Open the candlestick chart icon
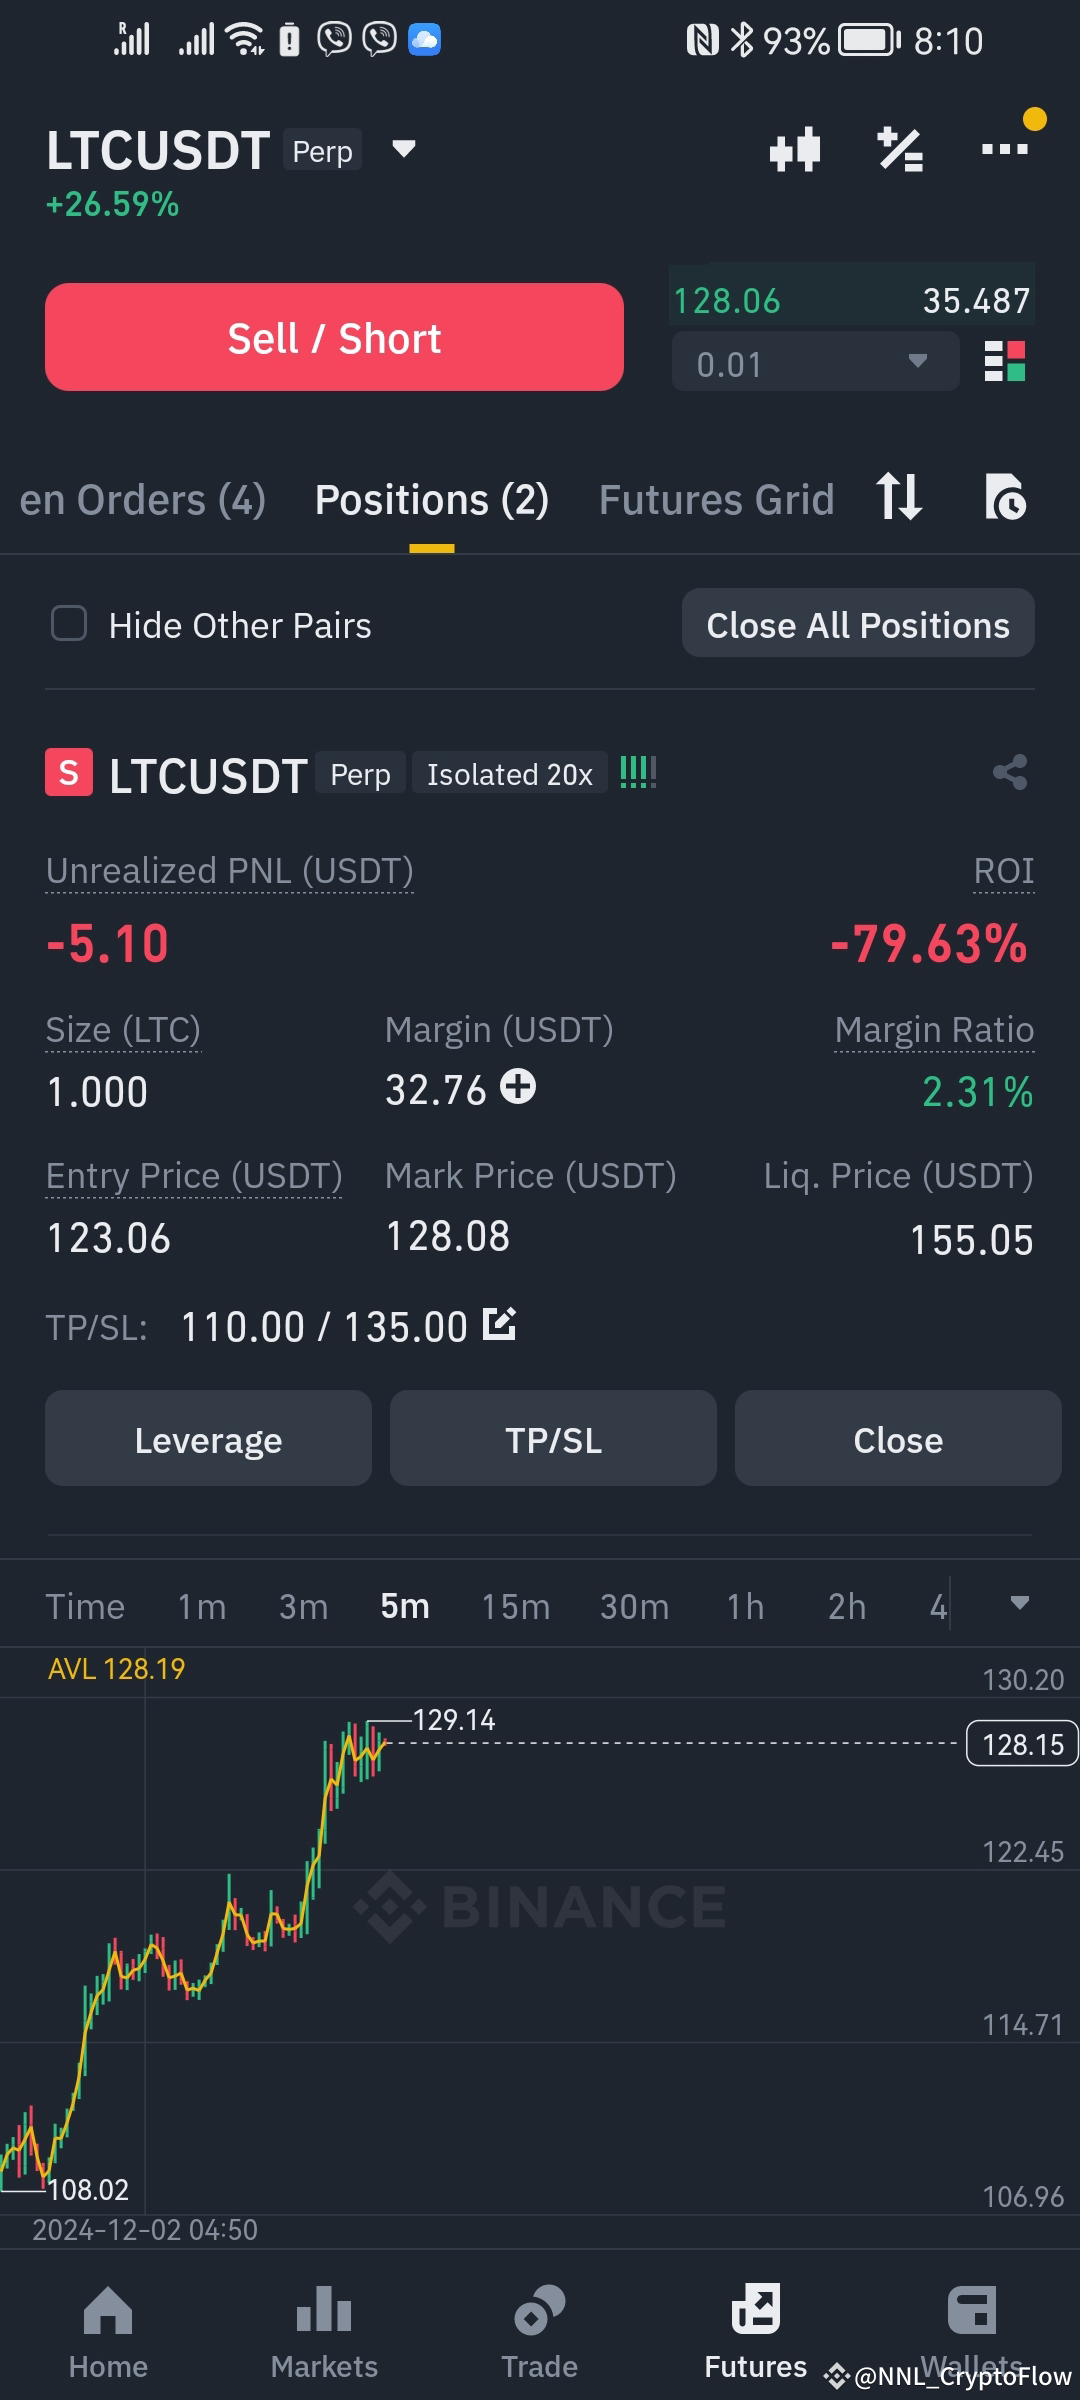This screenshot has height=2400, width=1080. point(795,151)
